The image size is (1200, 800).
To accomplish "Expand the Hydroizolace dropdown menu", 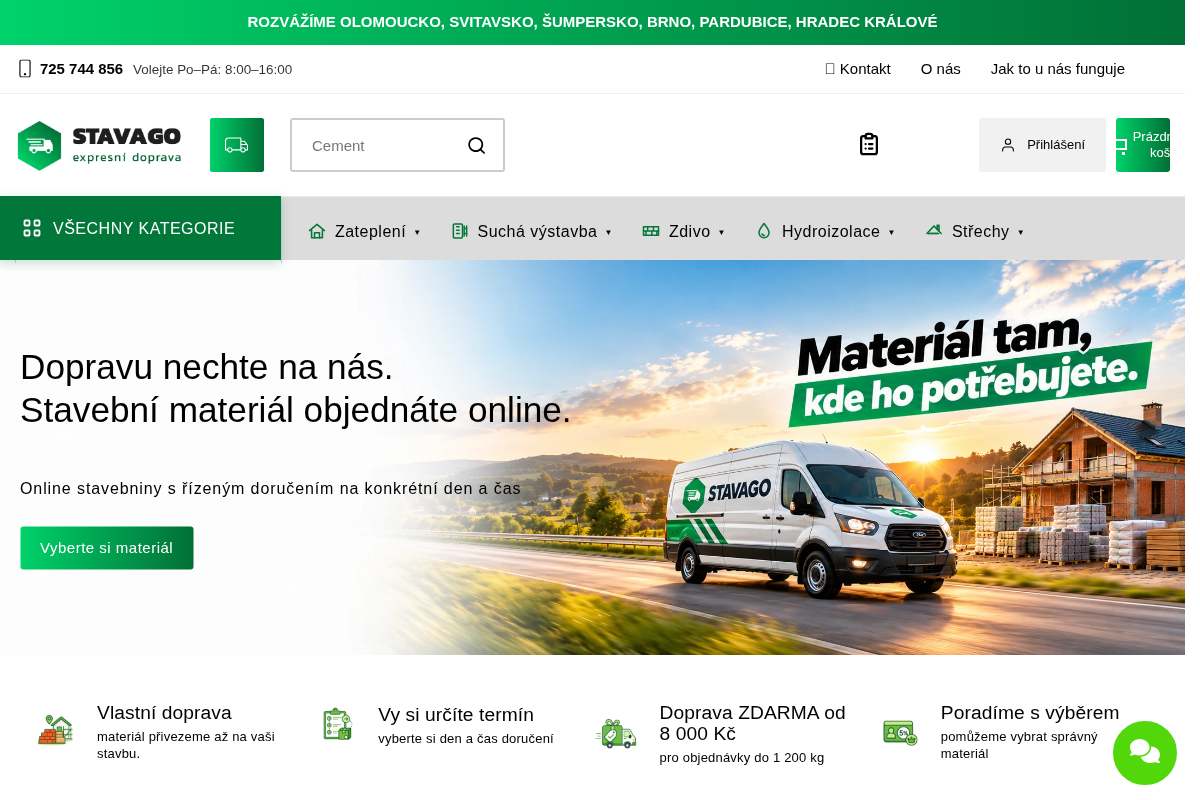I will click(x=825, y=231).
